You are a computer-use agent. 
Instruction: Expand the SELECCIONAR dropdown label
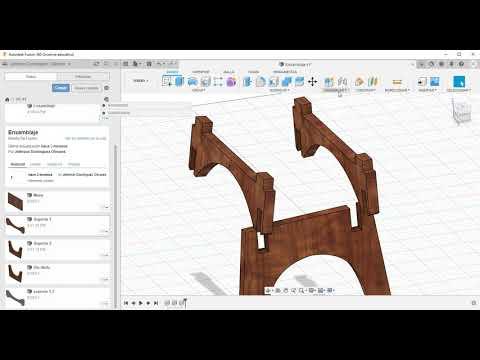459,90
